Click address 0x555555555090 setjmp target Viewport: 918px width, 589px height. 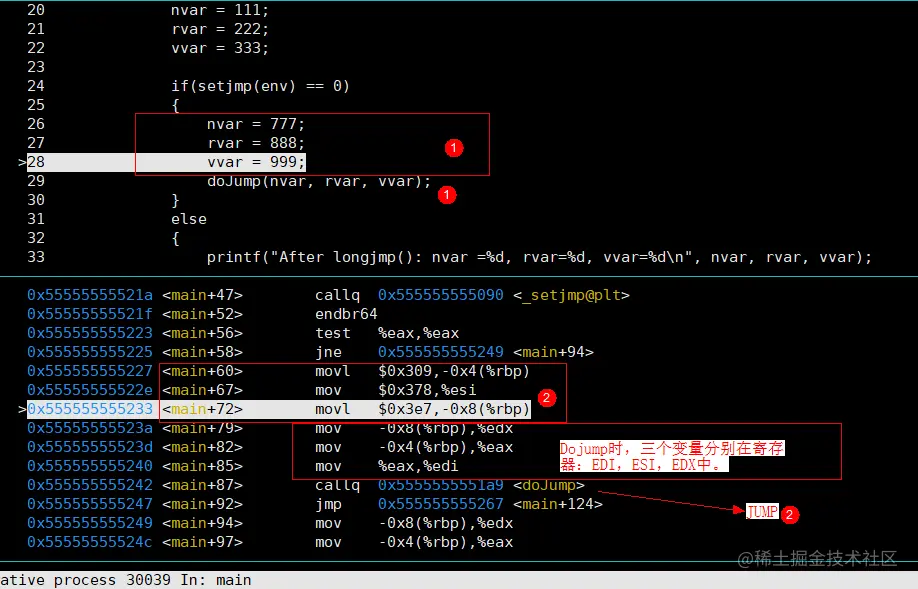click(440, 295)
